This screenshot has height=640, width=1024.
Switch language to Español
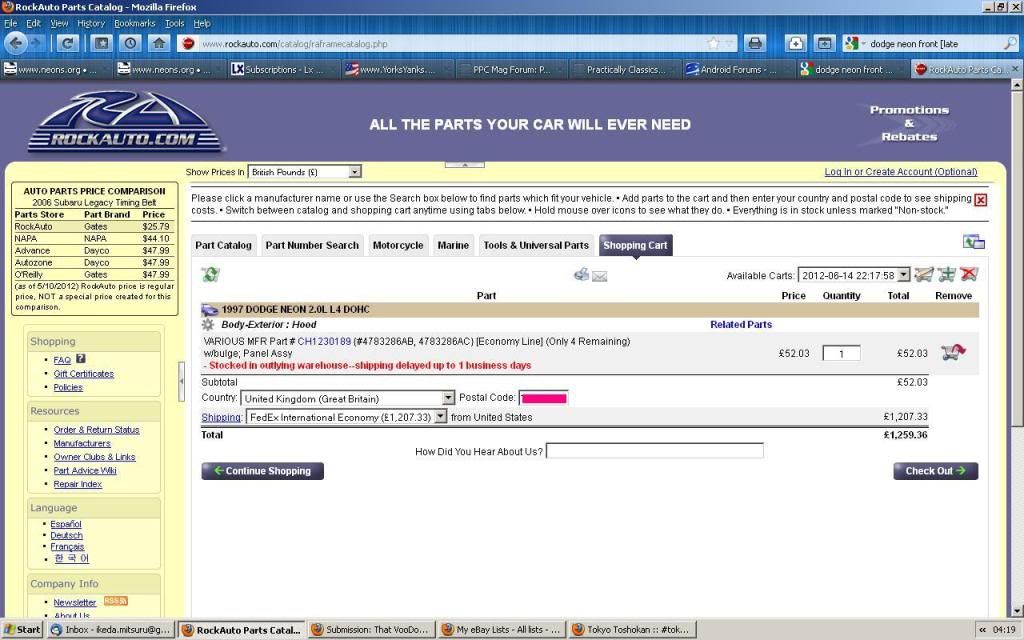[66, 524]
